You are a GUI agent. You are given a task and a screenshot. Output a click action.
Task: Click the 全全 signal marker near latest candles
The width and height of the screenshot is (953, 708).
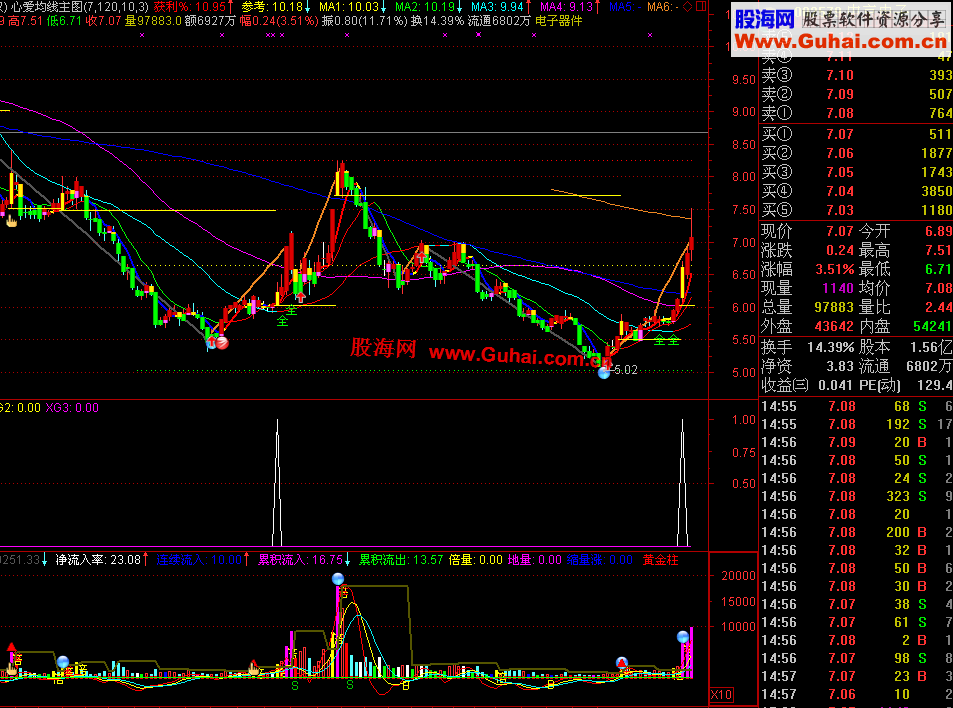click(x=666, y=340)
